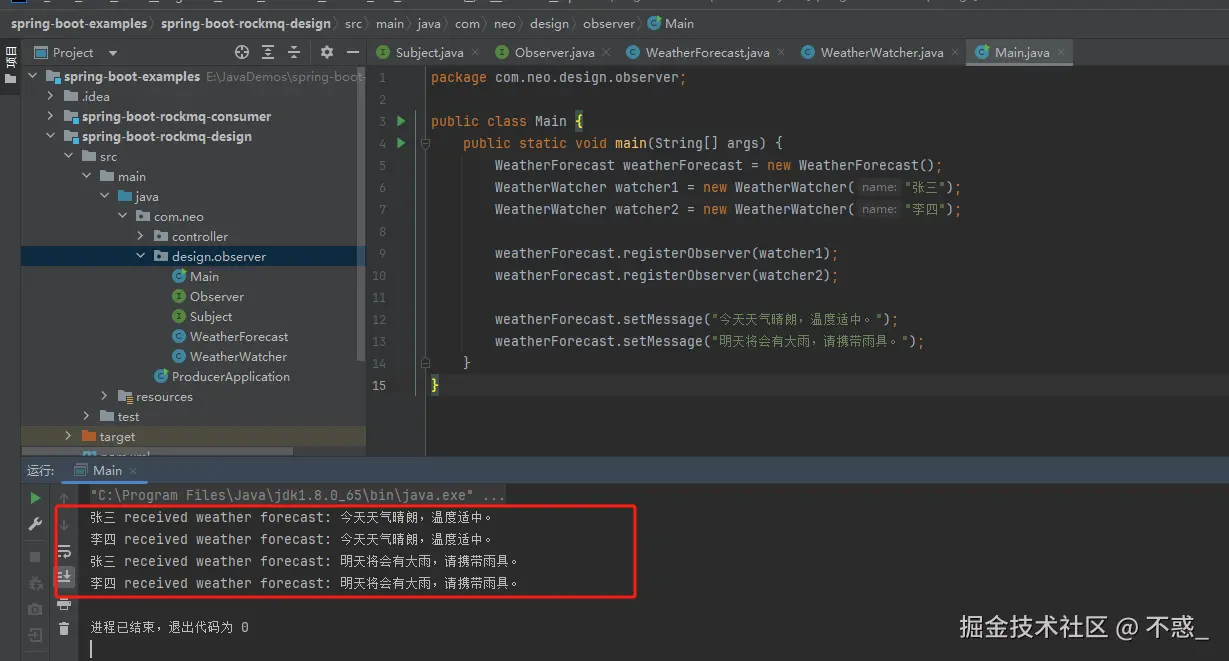Click design breadcrumb in navigation bar
Screen dimensions: 1229x661
(x=549, y=23)
